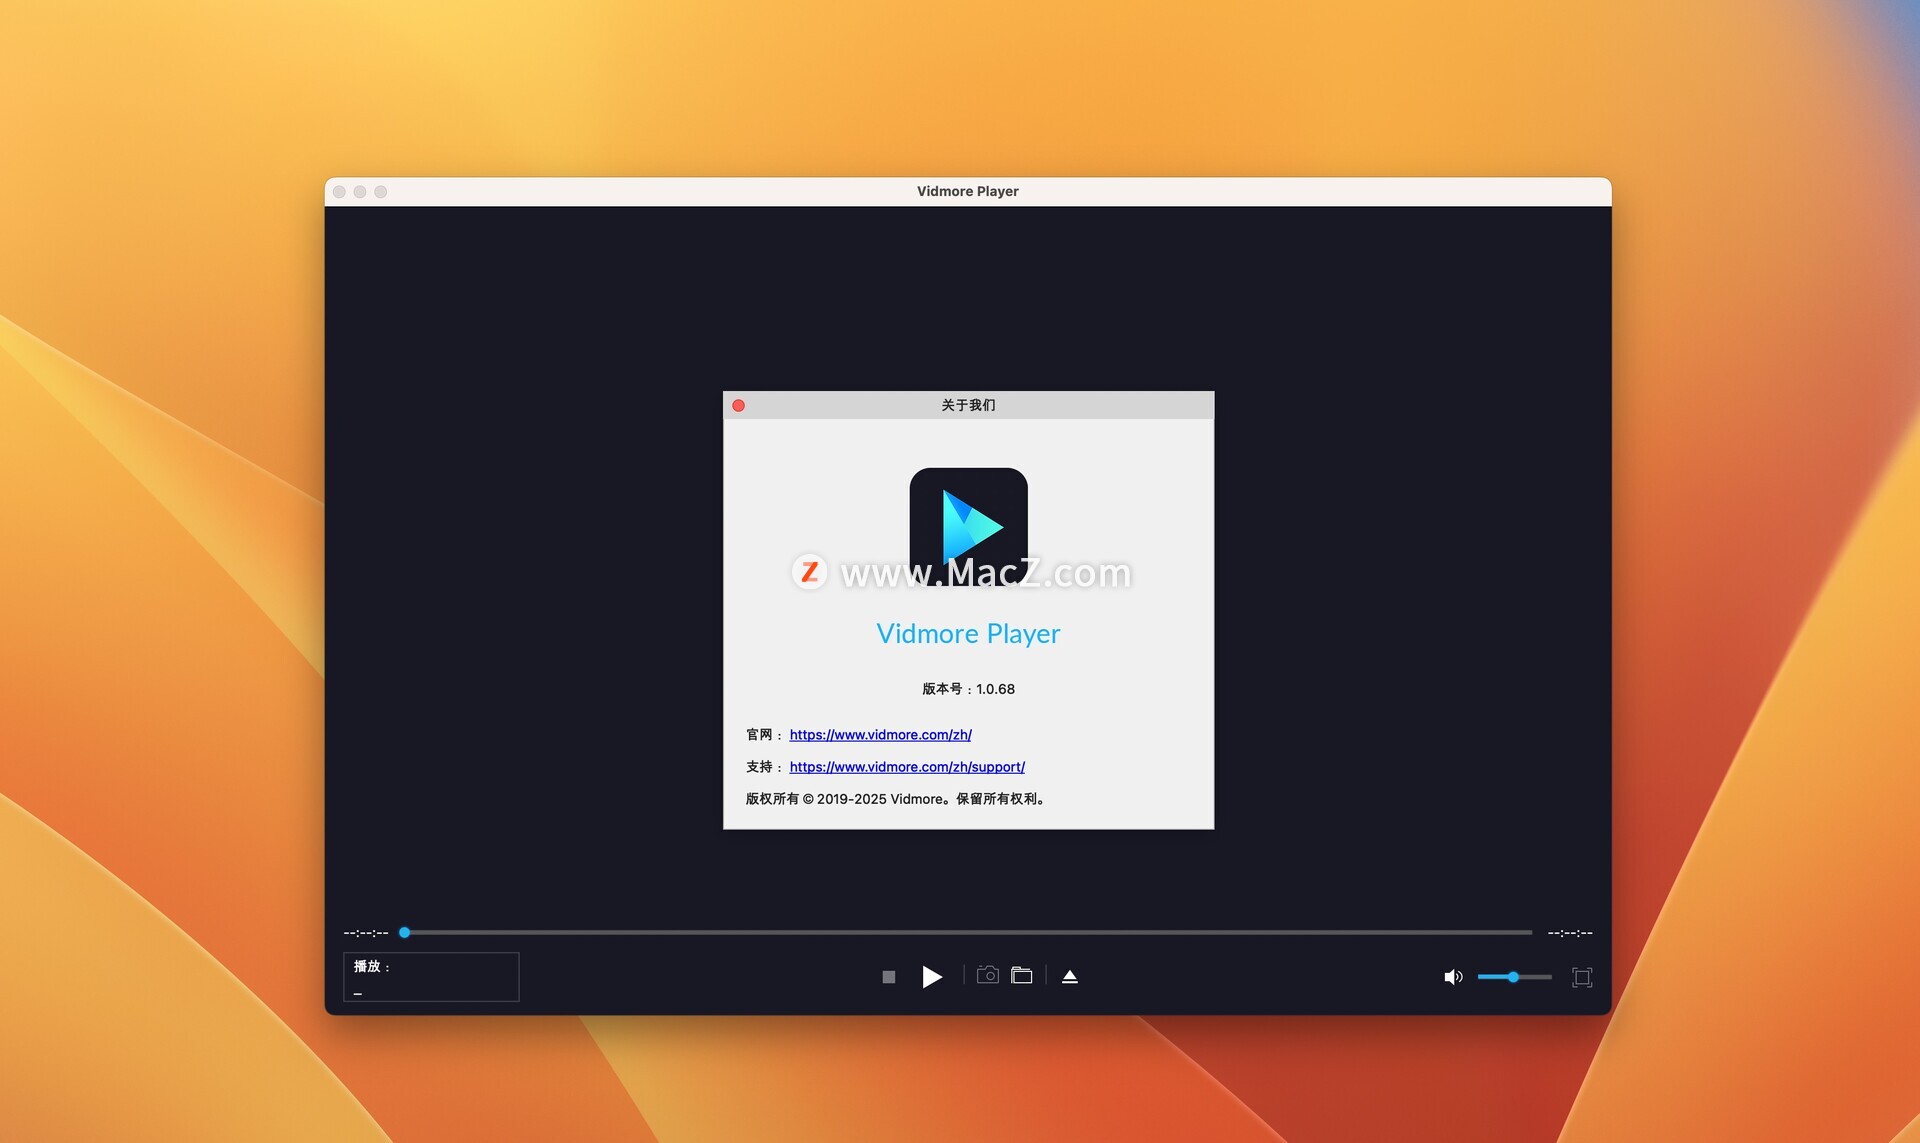Image resolution: width=1920 pixels, height=1143 pixels.
Task: Open the support page link
Action: click(x=907, y=767)
